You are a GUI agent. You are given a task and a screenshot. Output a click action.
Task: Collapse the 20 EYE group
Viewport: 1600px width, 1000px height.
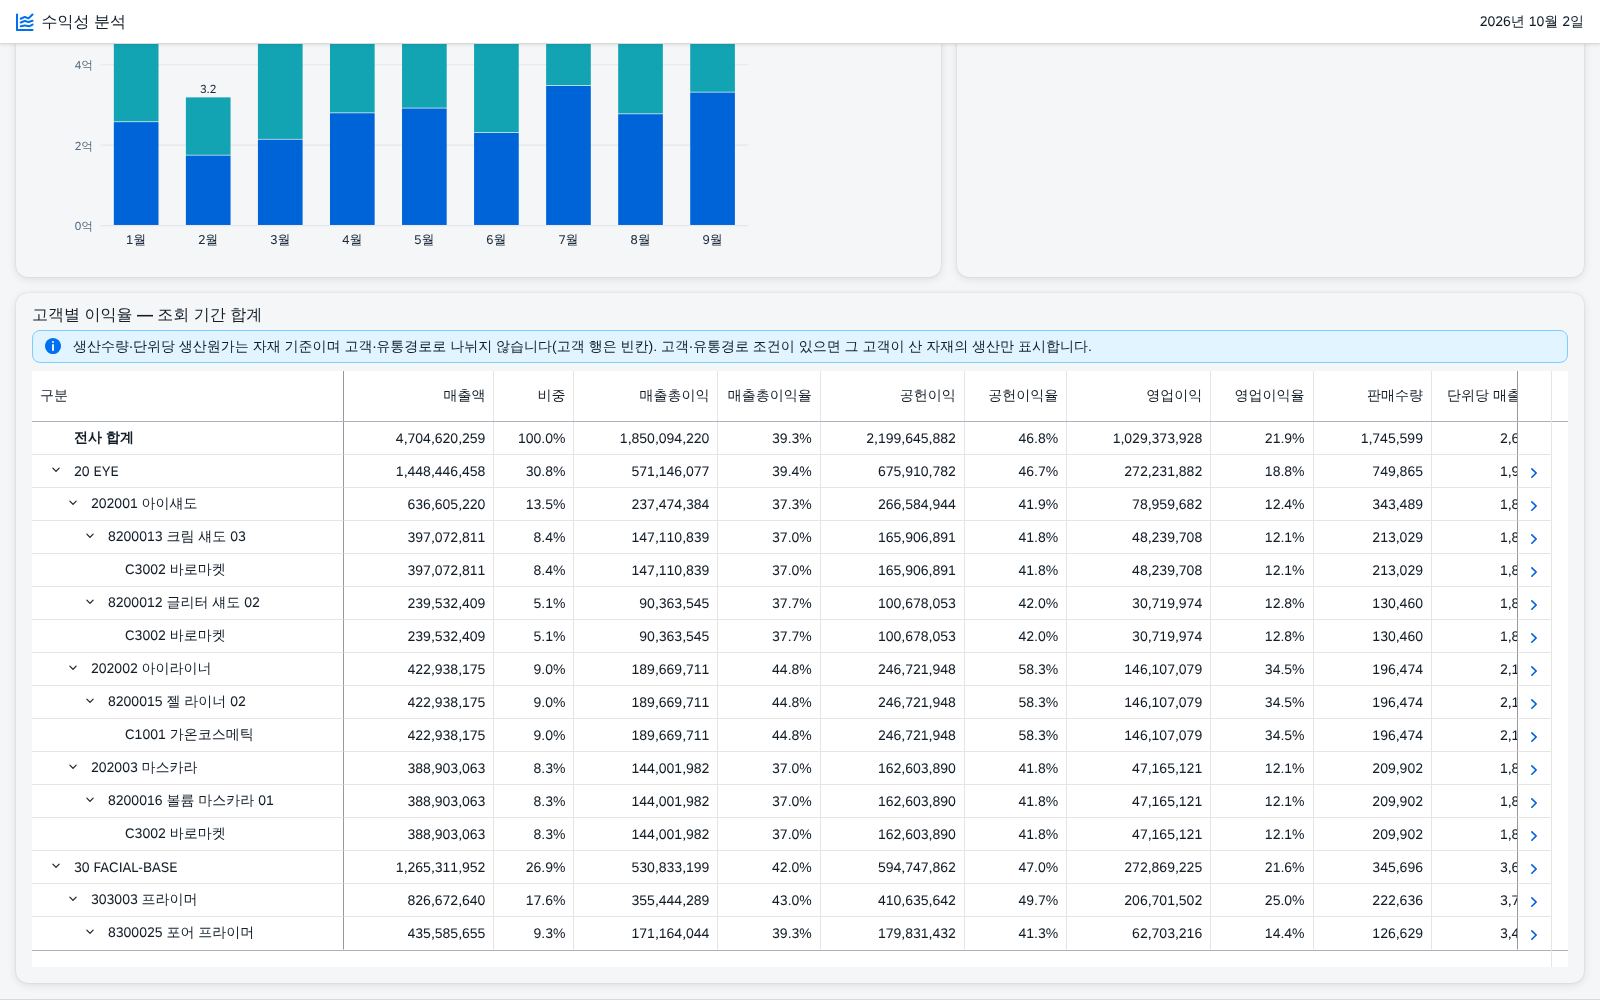click(56, 470)
